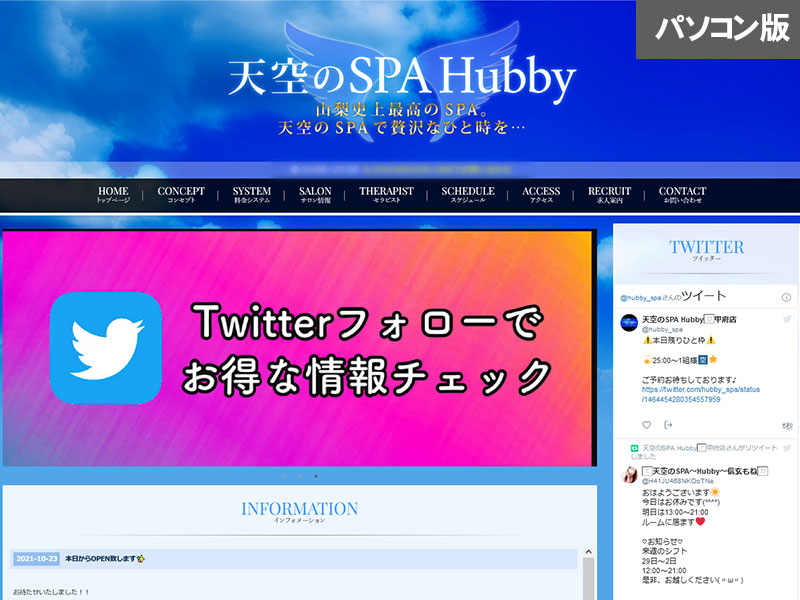
Task: Click the large Twitter bird logo on banner
Action: pos(105,347)
